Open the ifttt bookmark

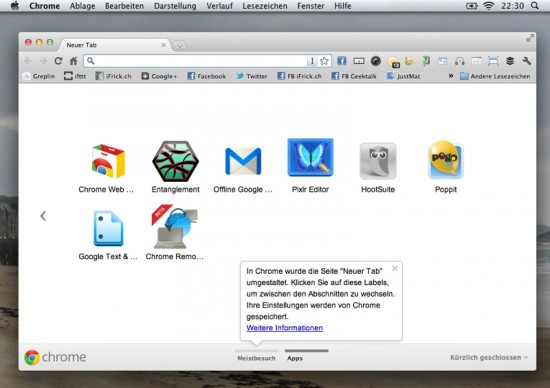[x=75, y=76]
